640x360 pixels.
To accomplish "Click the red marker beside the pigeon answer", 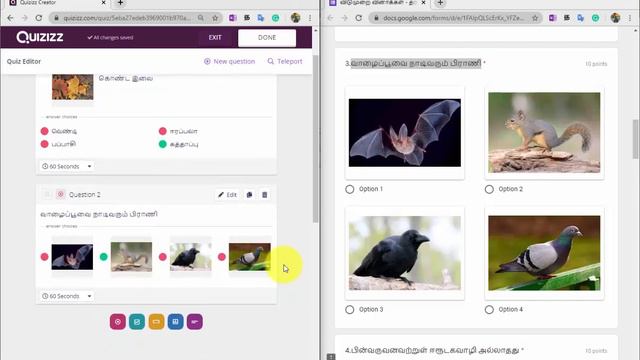I will click(x=222, y=257).
